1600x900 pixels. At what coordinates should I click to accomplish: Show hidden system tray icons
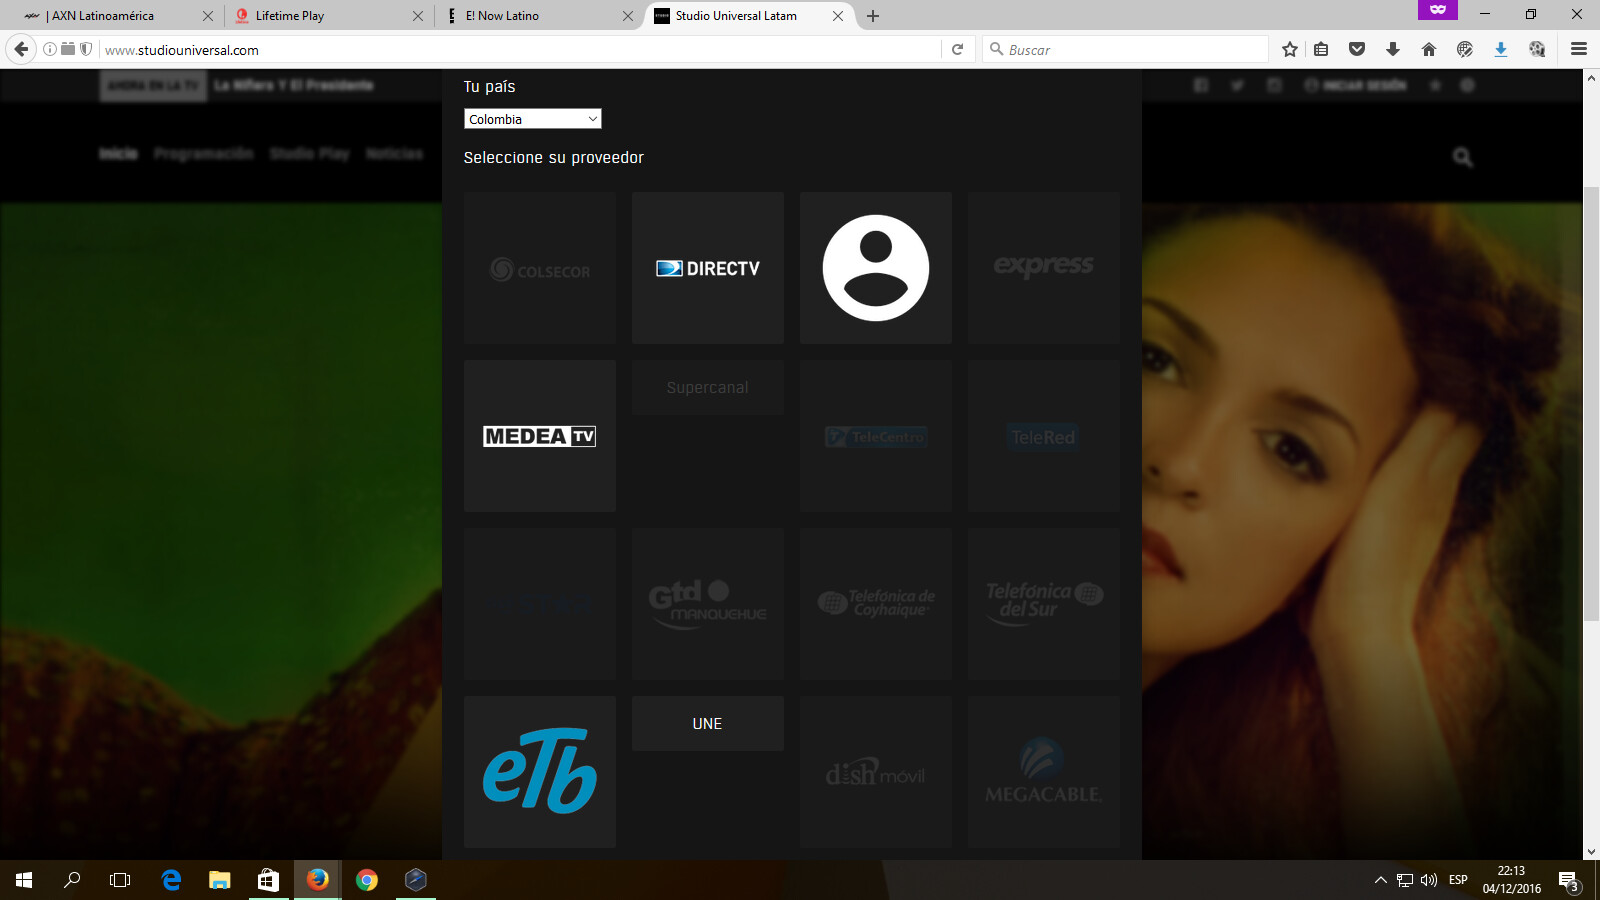coord(1381,880)
